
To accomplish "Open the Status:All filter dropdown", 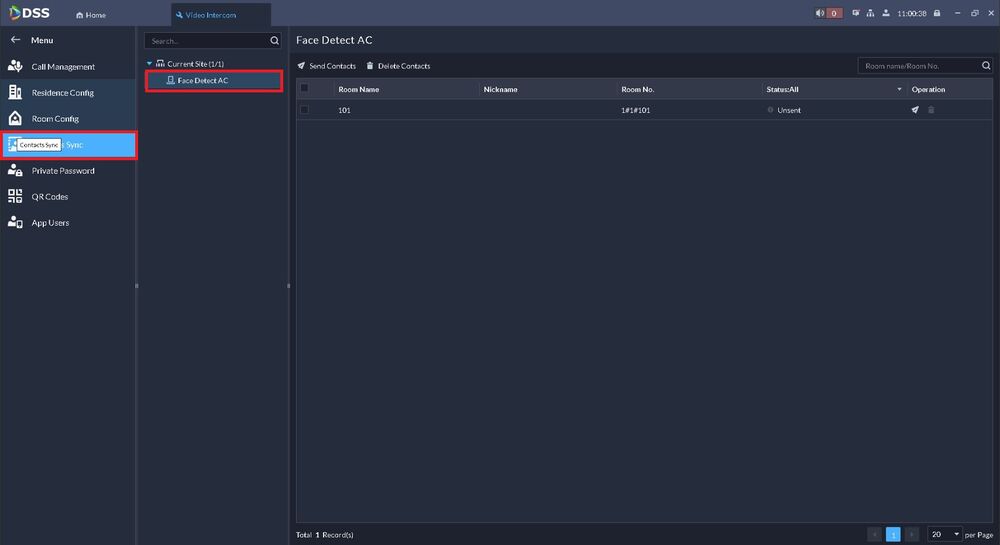I will tap(898, 90).
